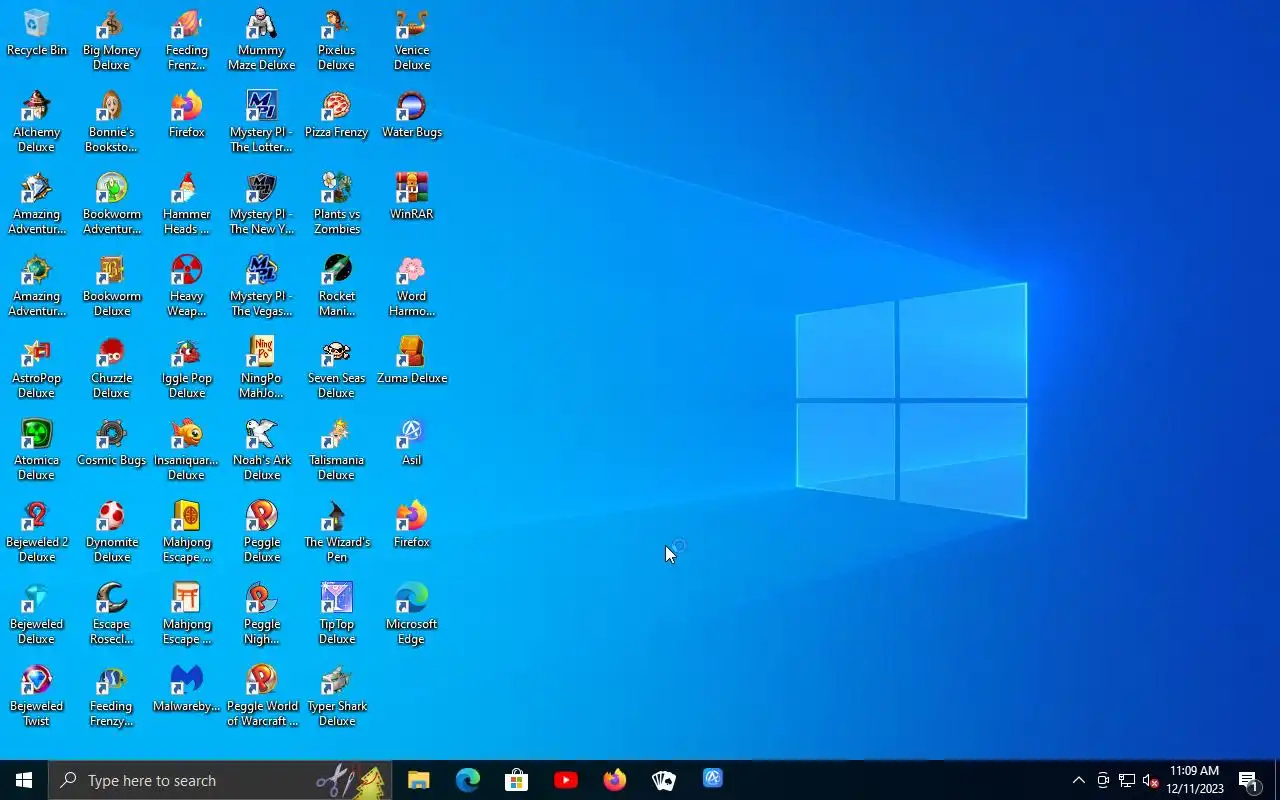The width and height of the screenshot is (1280, 800).
Task: Open the Water Bugs icon
Action: 412,115
